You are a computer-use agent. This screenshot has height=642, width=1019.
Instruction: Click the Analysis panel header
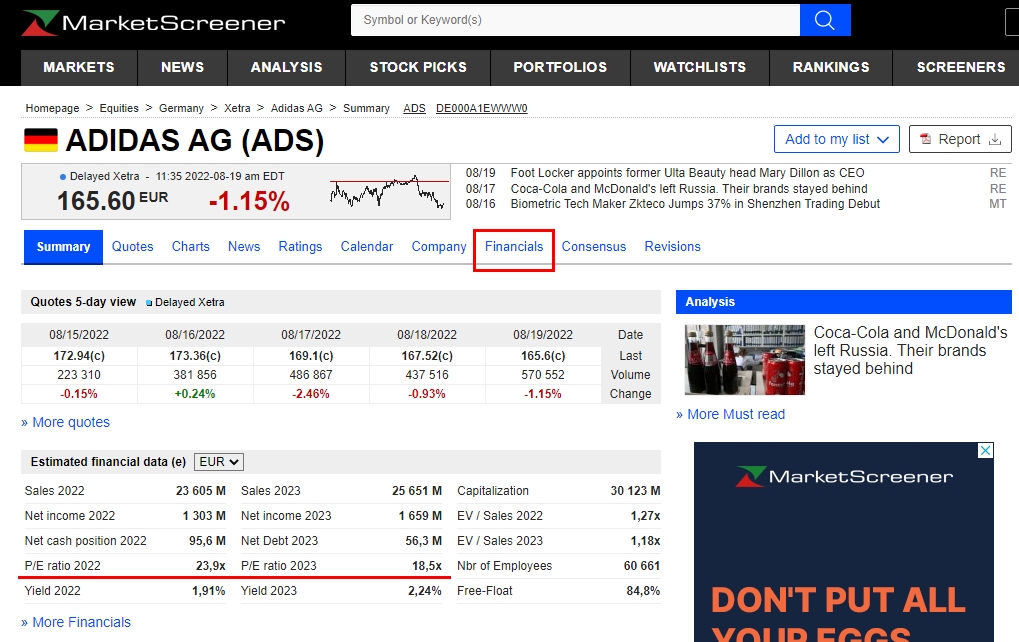844,302
